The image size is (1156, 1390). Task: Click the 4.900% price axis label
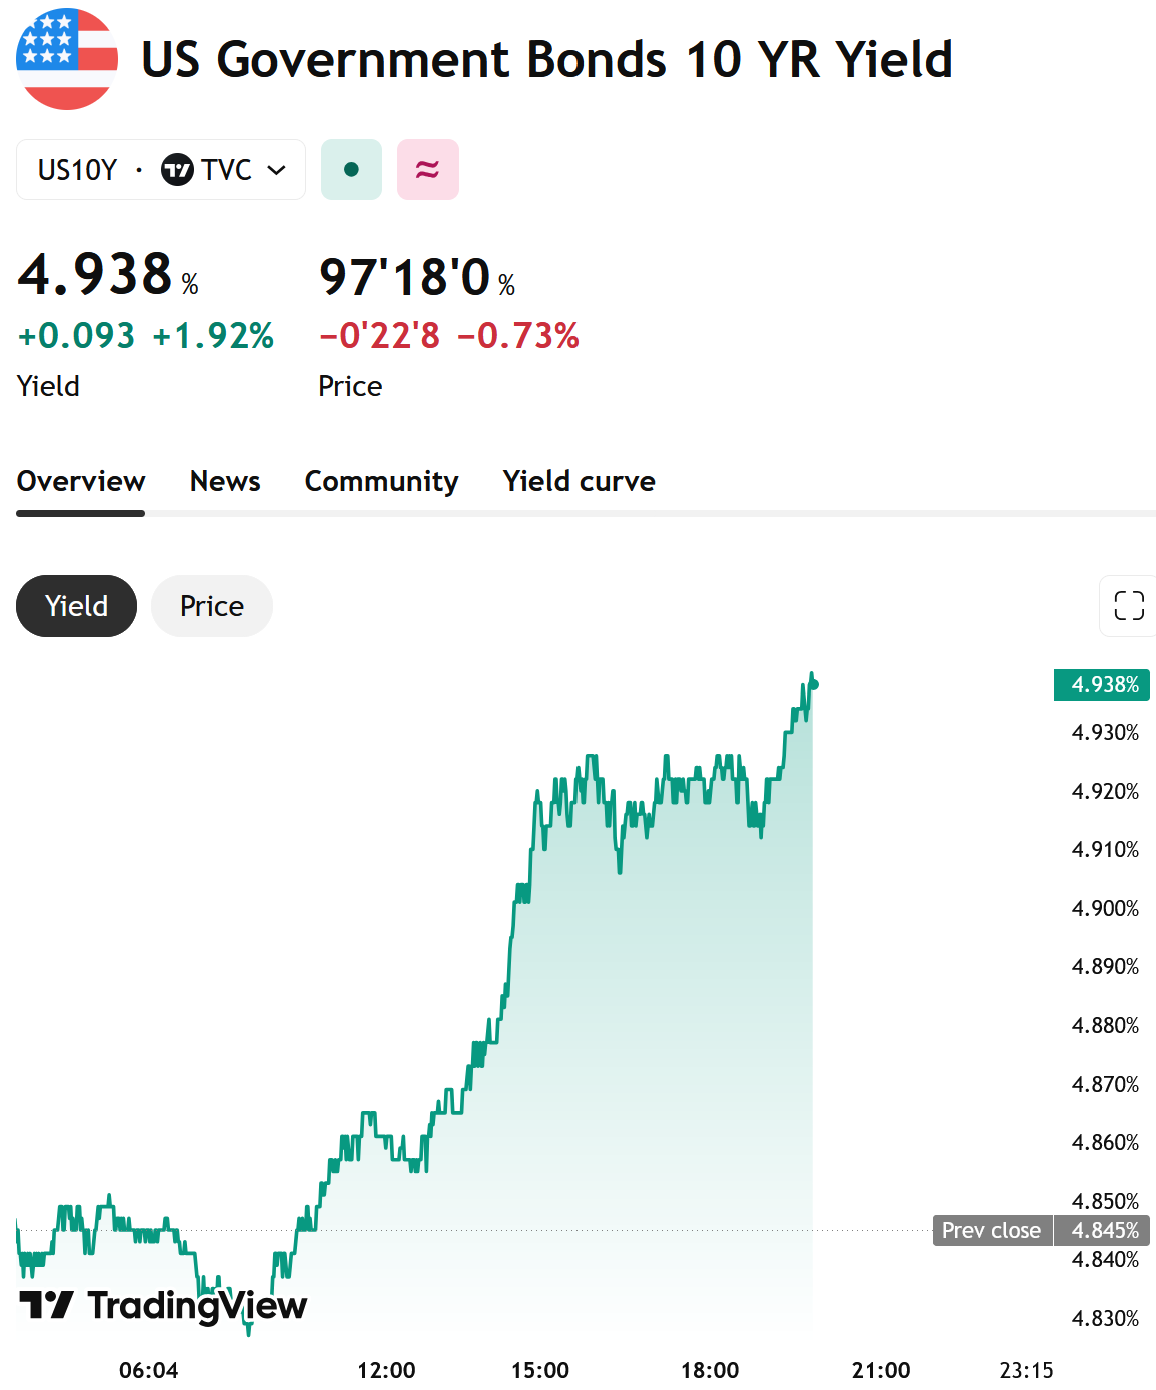click(x=1105, y=908)
